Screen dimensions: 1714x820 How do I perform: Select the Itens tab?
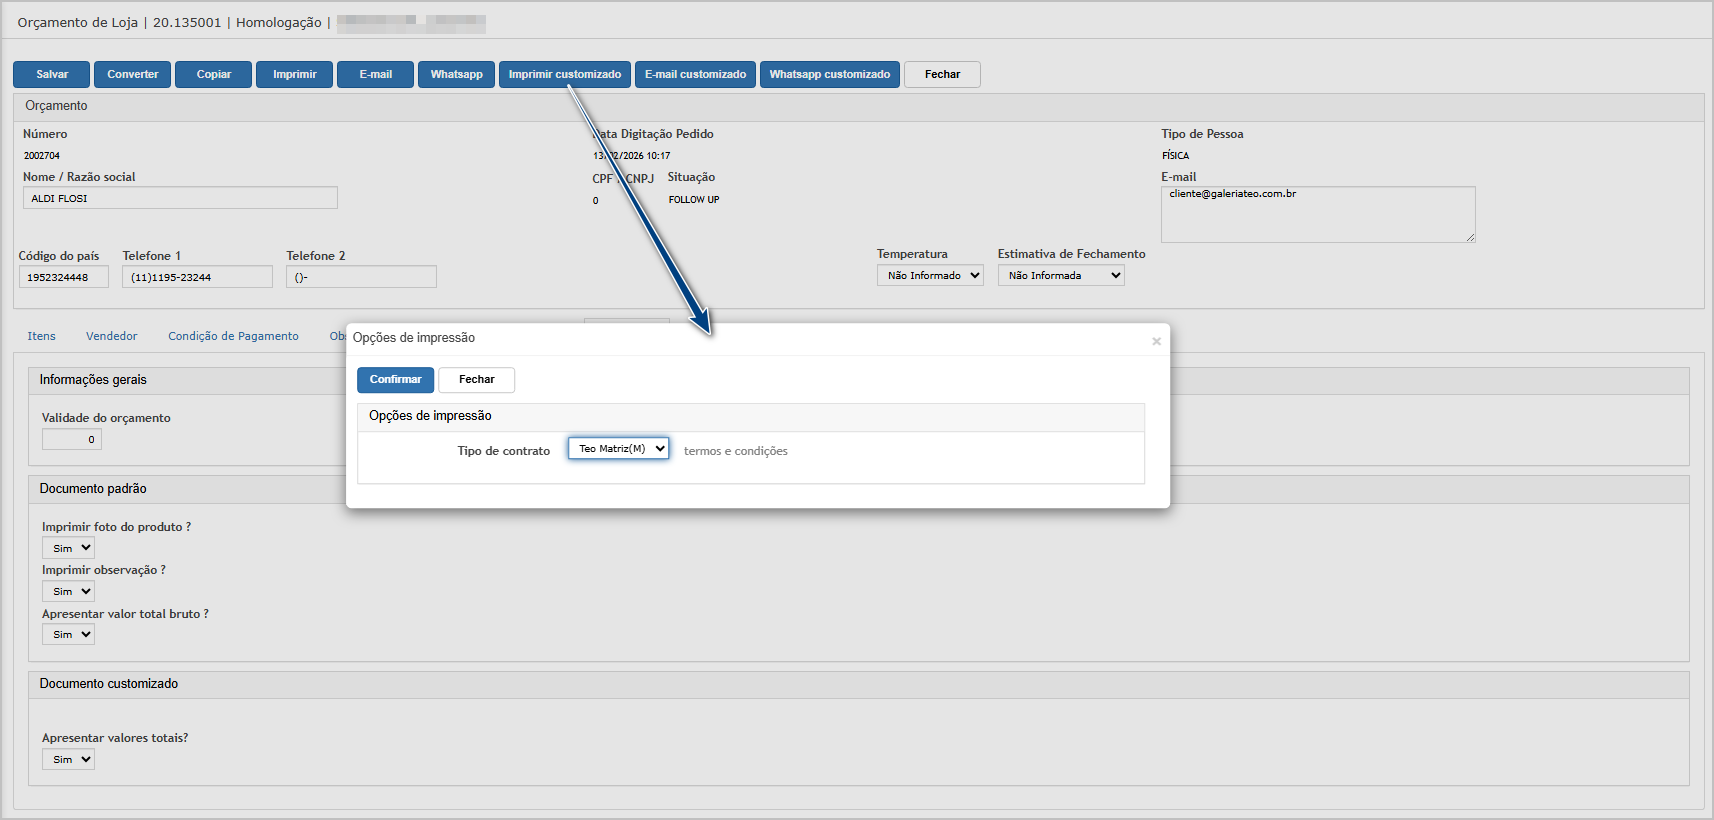41,336
